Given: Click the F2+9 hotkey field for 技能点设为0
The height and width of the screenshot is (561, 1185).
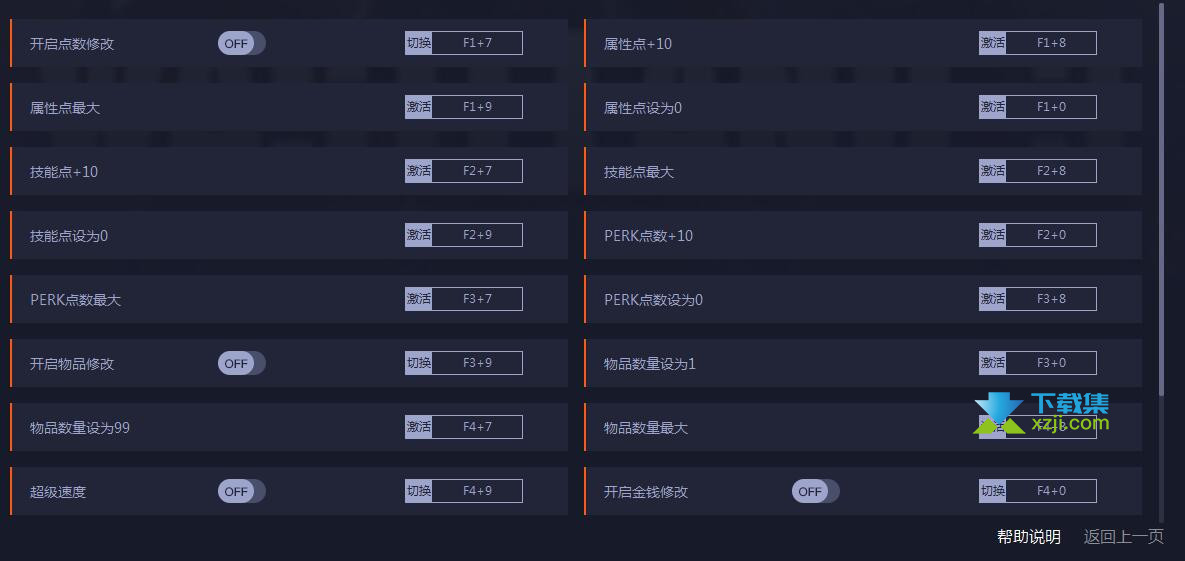Looking at the screenshot, I should [x=477, y=235].
